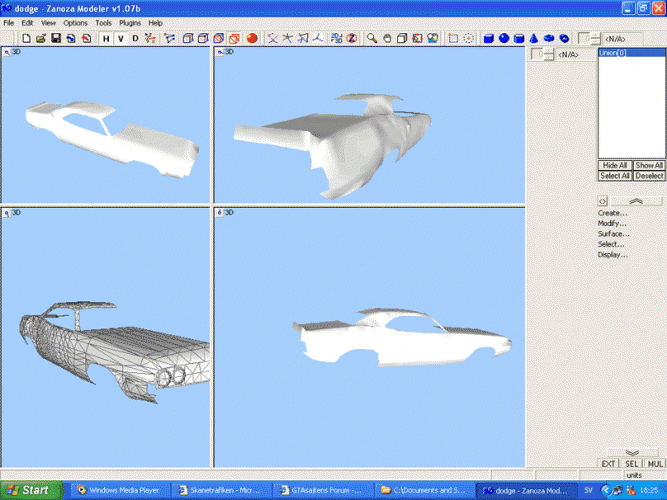Click the Select All button
Image resolution: width=667 pixels, height=500 pixels.
[614, 176]
